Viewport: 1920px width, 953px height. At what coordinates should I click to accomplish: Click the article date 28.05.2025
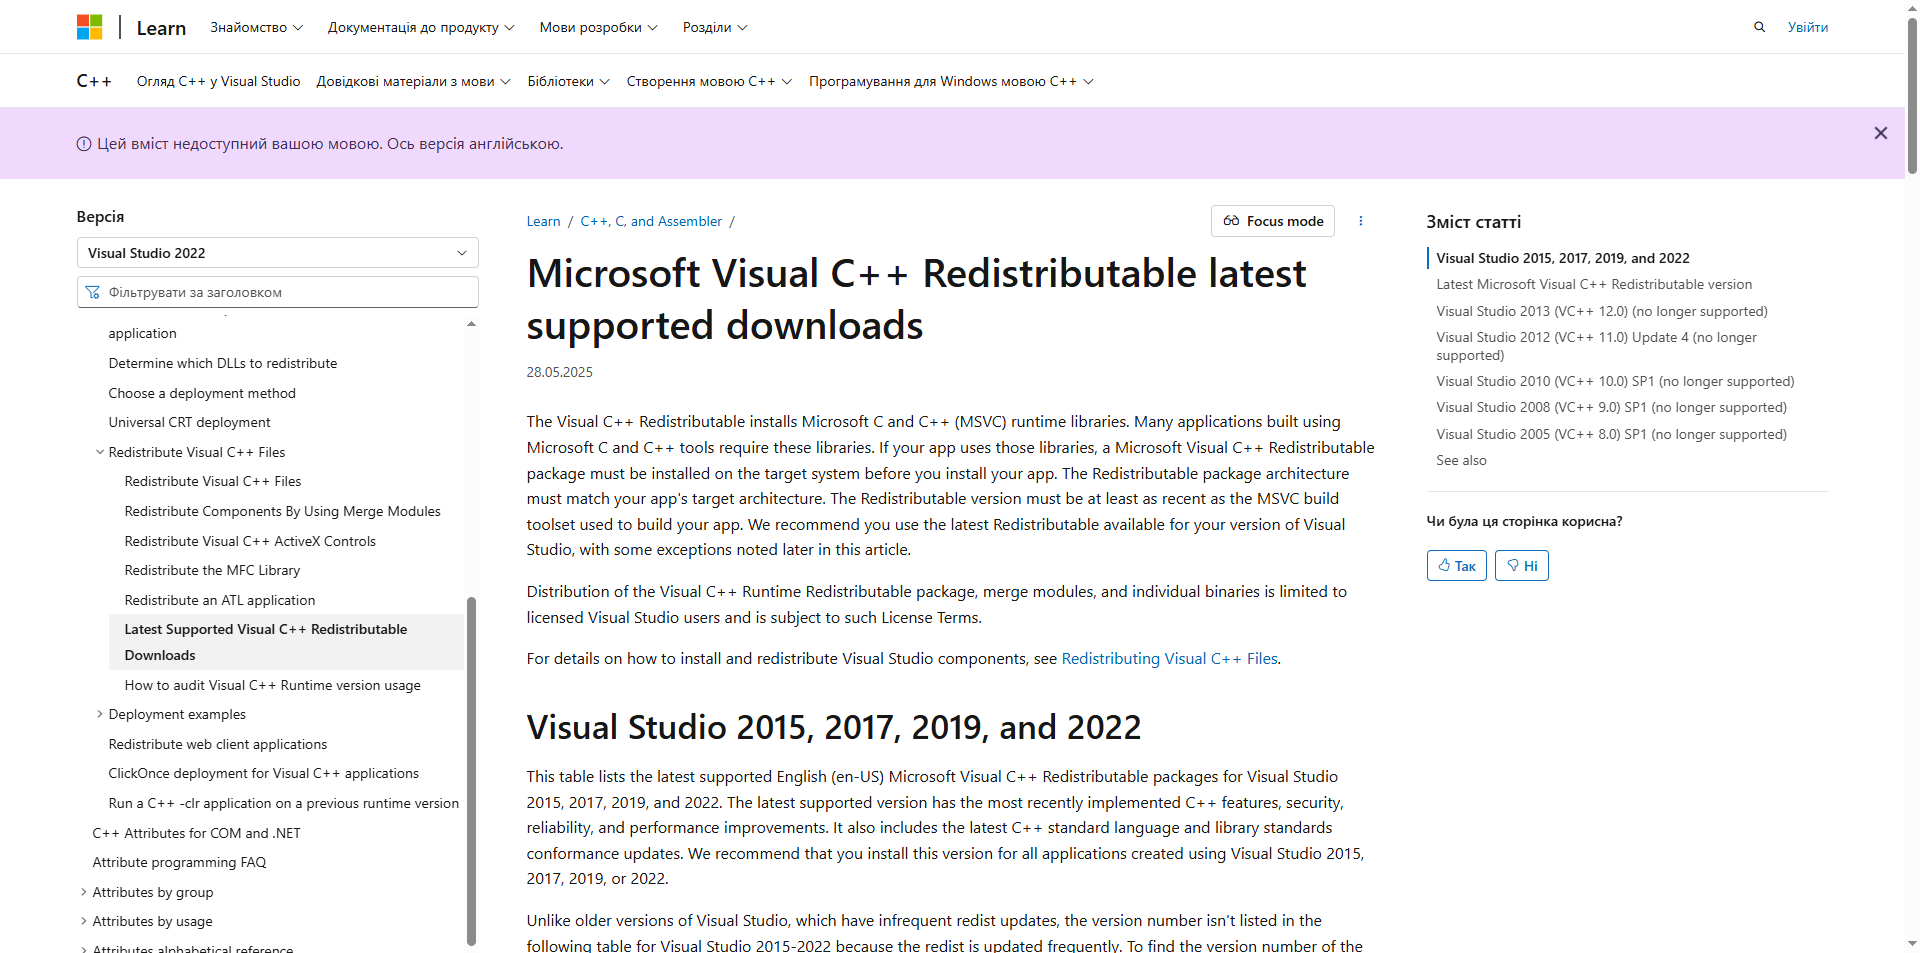(x=559, y=372)
